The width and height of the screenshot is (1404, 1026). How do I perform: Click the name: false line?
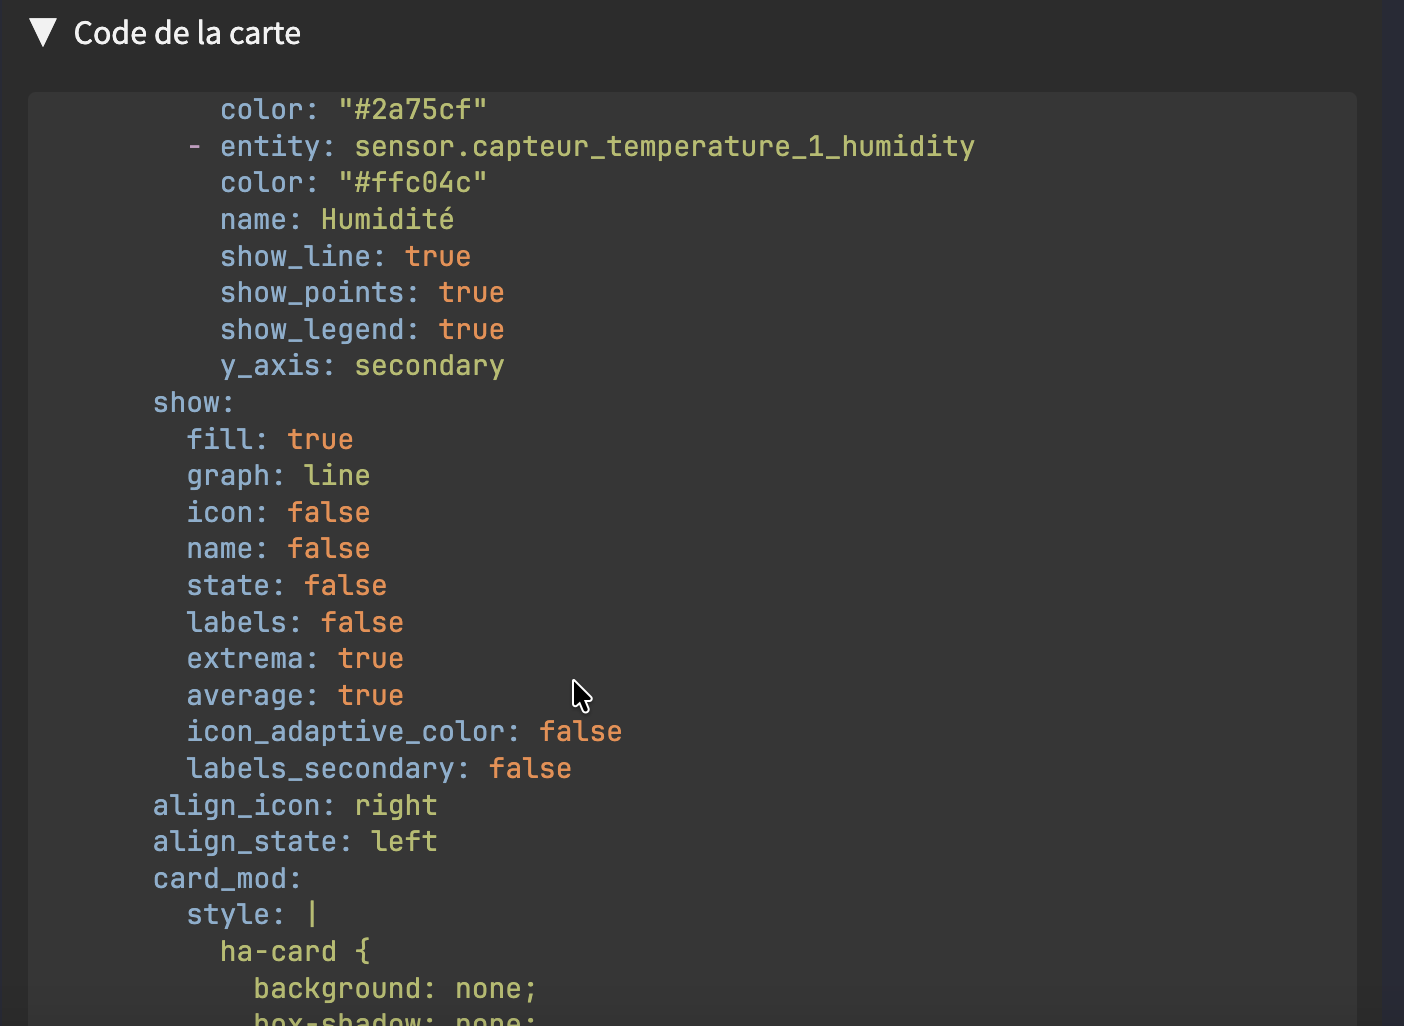coord(278,549)
